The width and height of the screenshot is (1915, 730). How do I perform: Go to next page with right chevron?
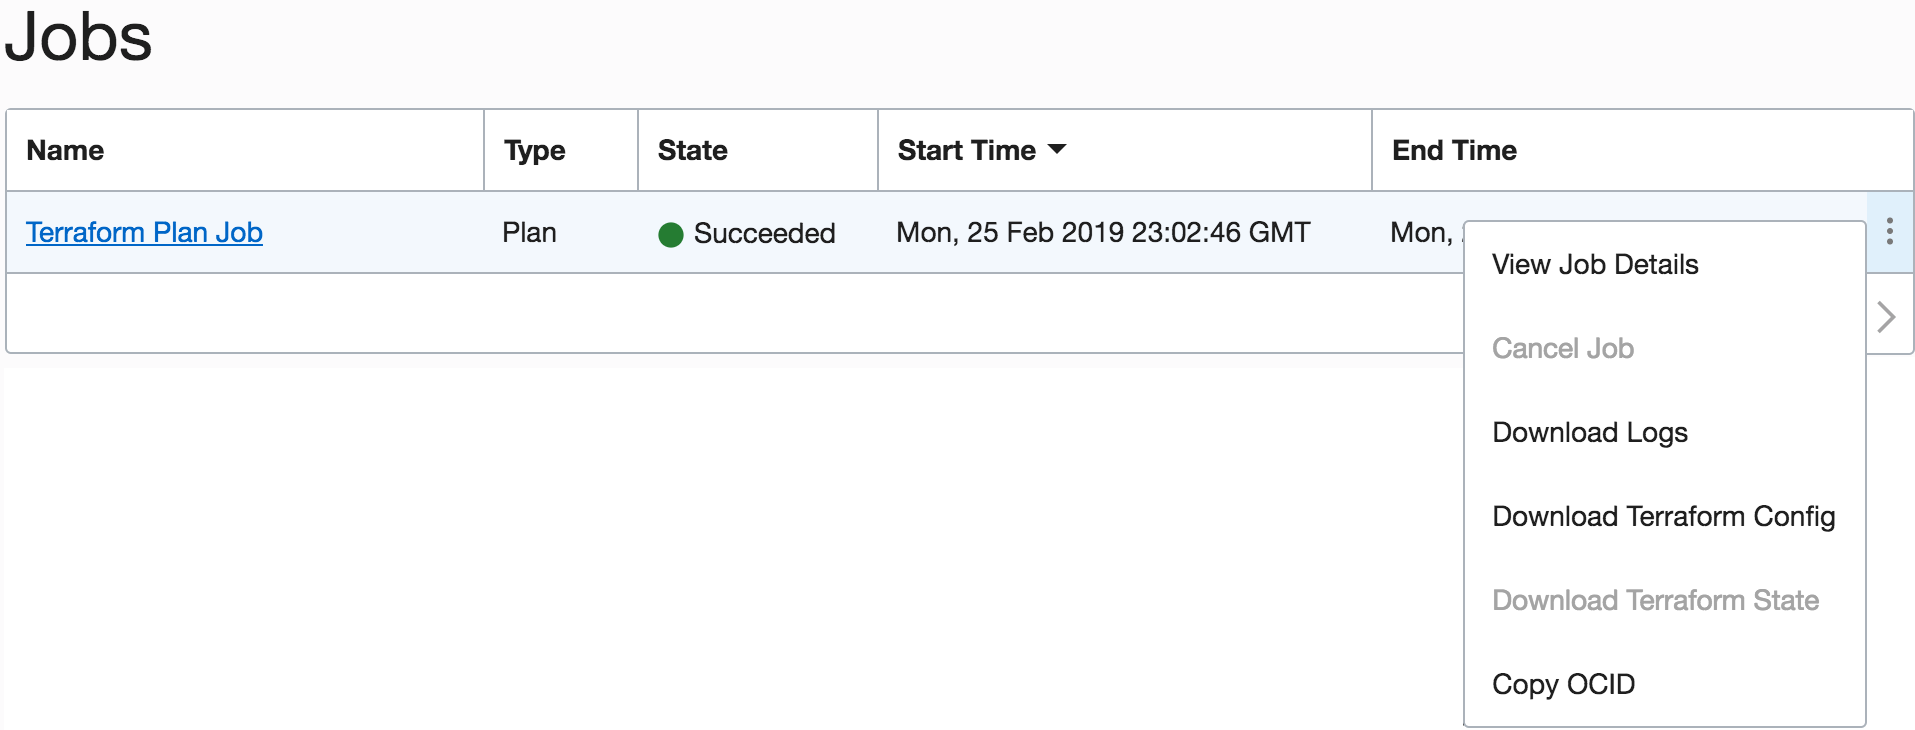click(1886, 317)
